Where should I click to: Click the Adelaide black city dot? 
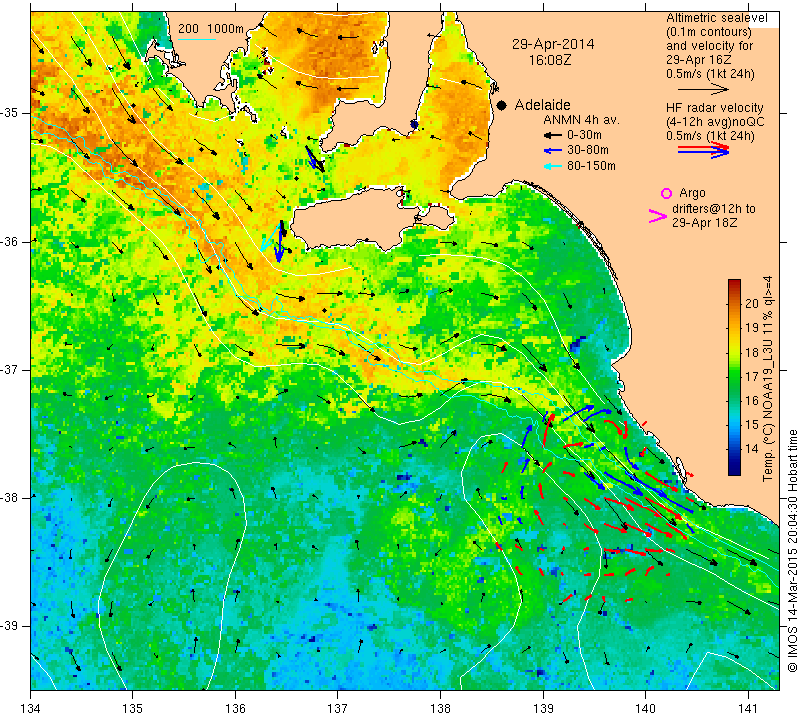pyautogui.click(x=502, y=105)
